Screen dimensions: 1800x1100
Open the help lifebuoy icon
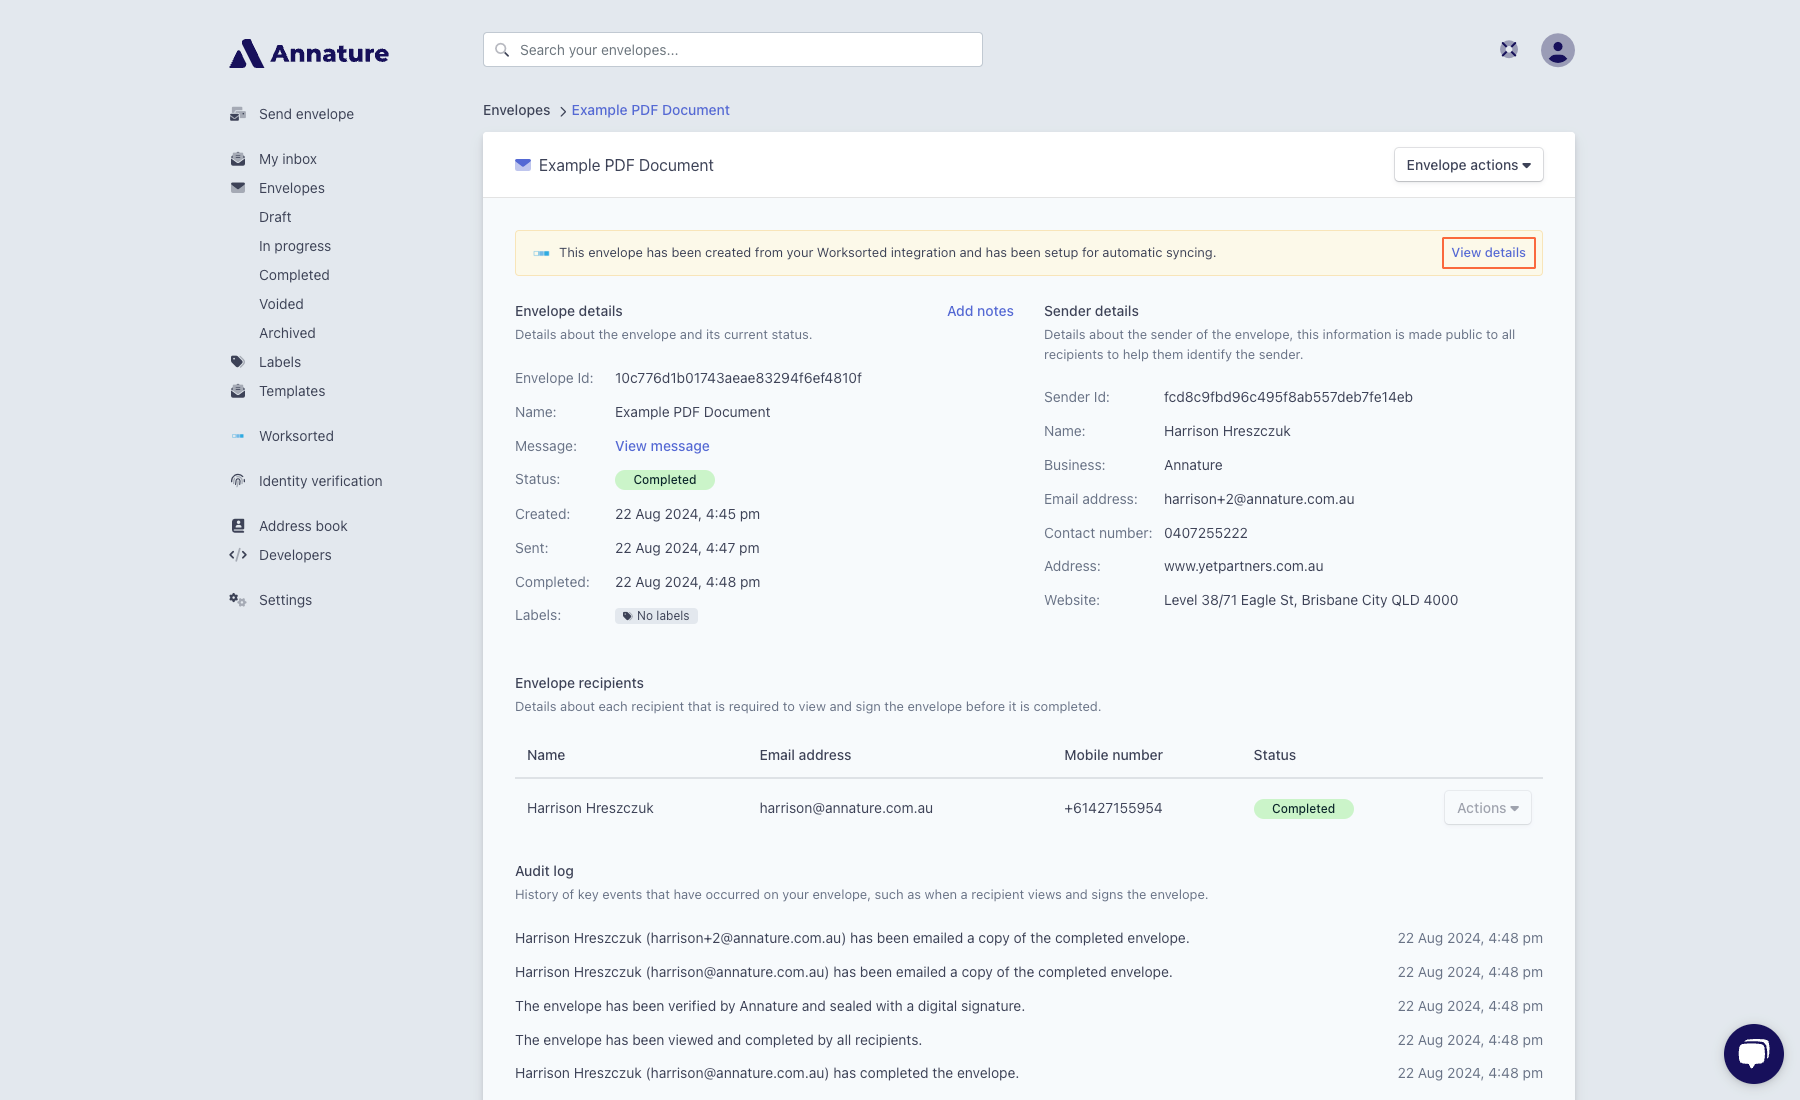coord(1509,50)
